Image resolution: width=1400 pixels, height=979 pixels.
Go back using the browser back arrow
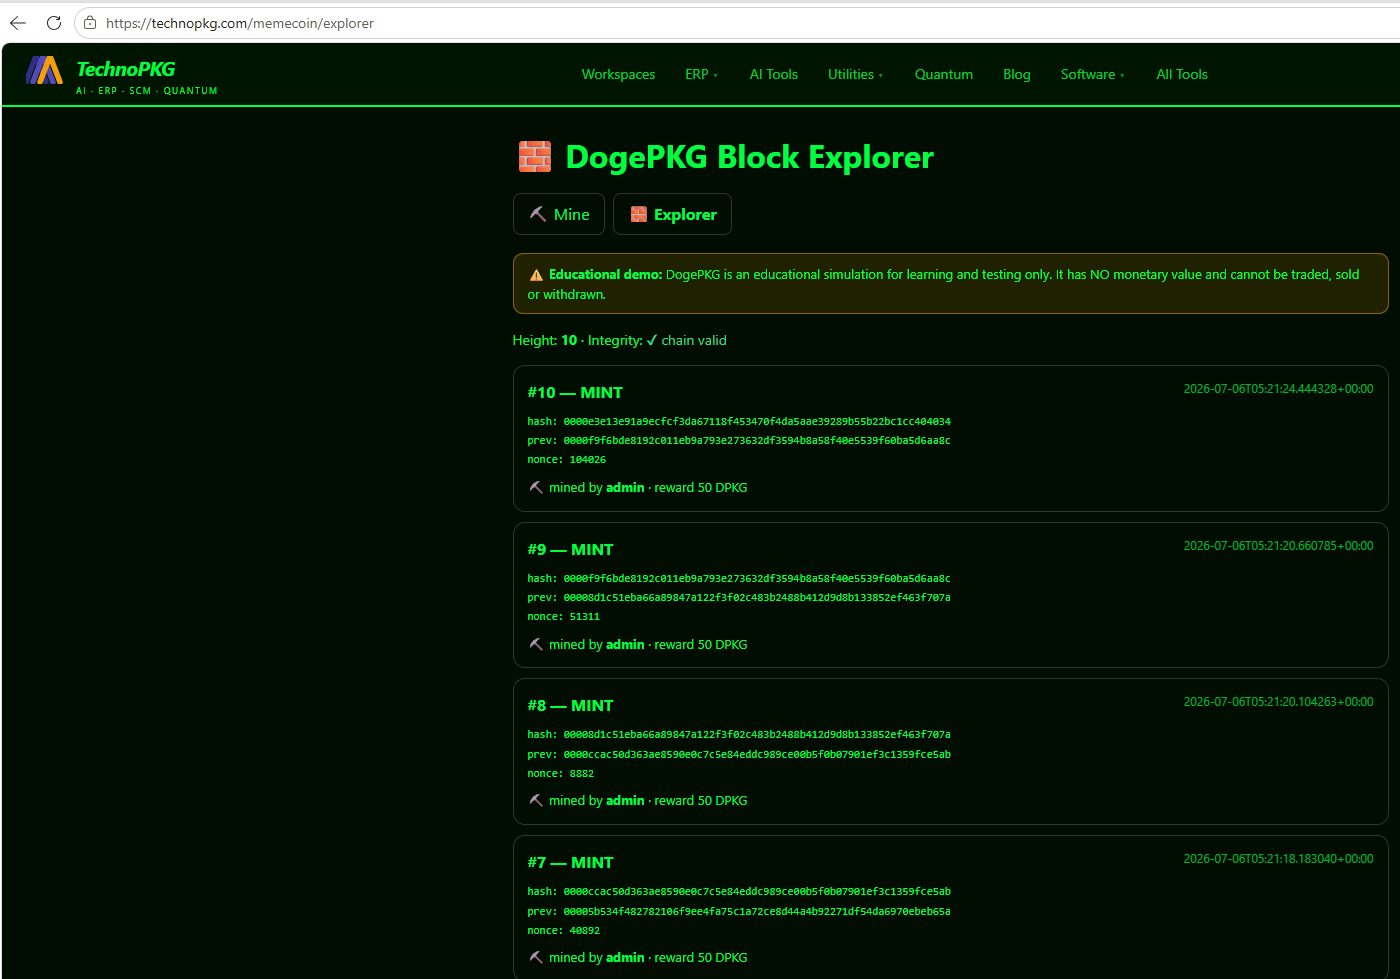click(18, 23)
